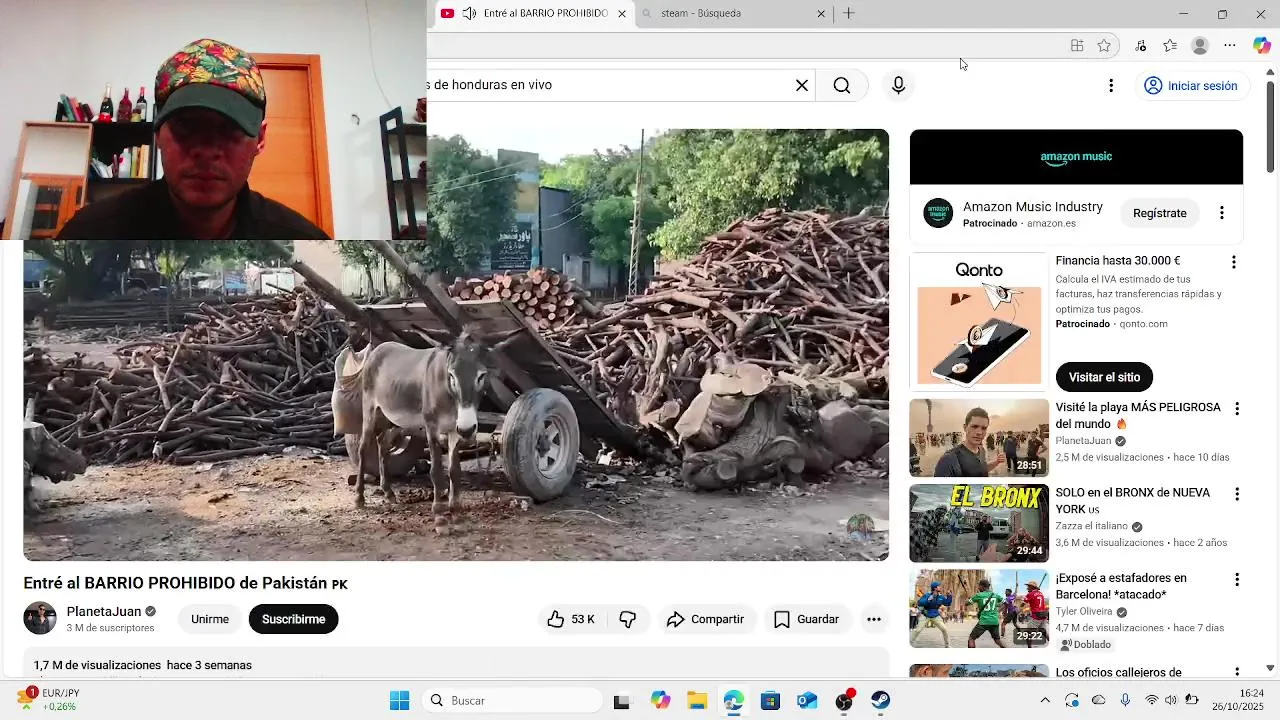This screenshot has height=720, width=1280.
Task: Launch Copilot from the Windows taskbar
Action: click(660, 700)
